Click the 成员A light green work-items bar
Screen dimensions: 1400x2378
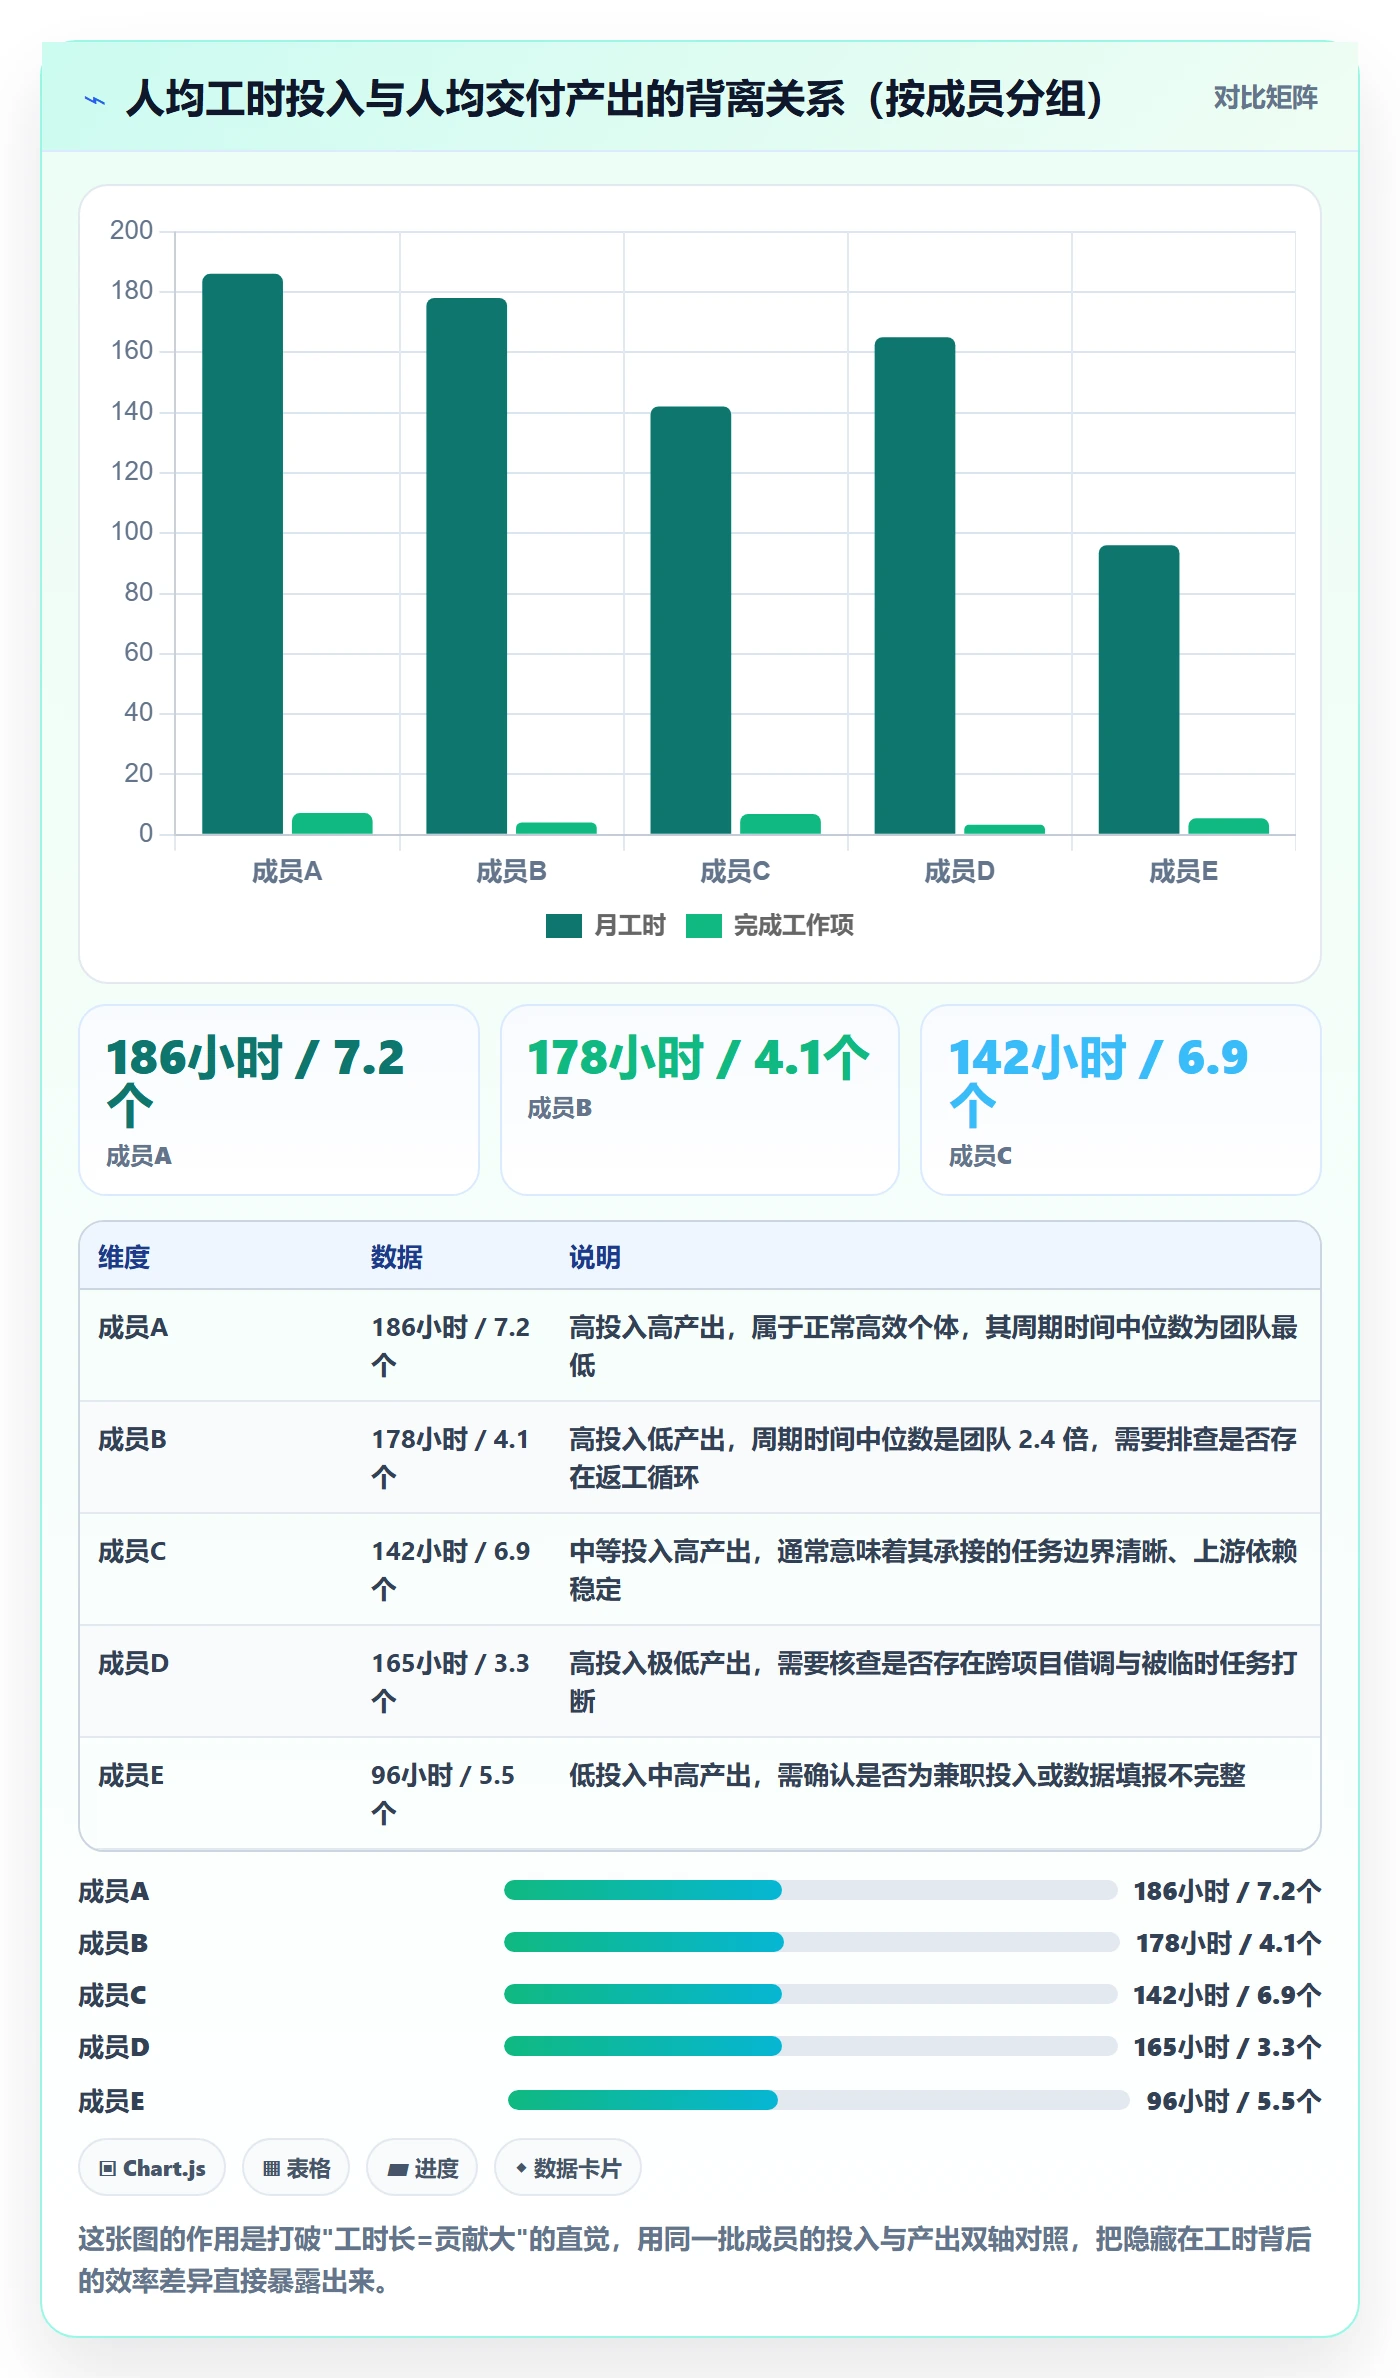[x=332, y=823]
